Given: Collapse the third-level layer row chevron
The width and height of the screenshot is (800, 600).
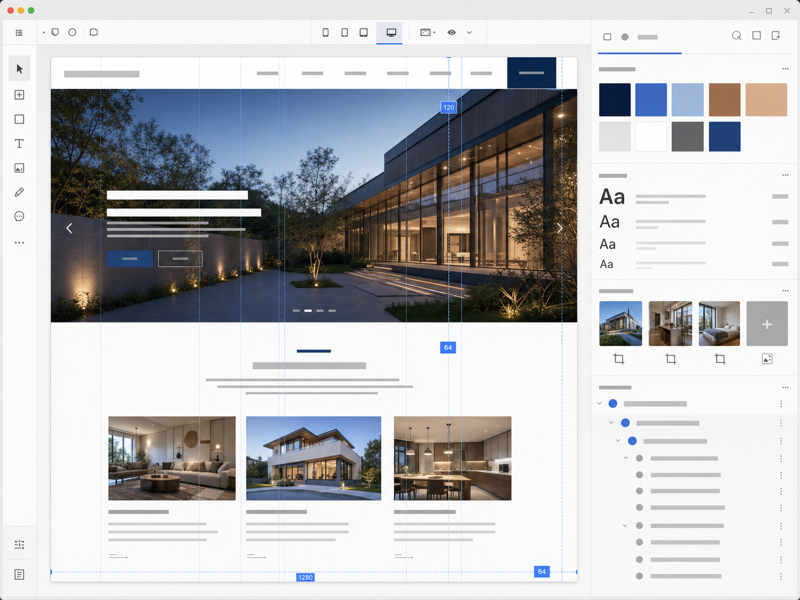Looking at the screenshot, I should [x=618, y=441].
